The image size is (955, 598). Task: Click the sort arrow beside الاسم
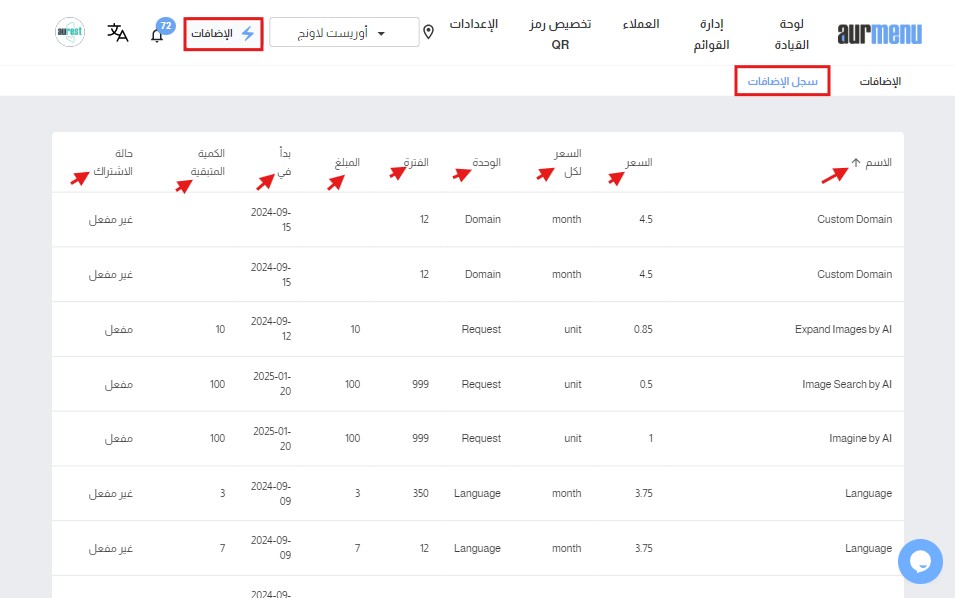pos(856,163)
